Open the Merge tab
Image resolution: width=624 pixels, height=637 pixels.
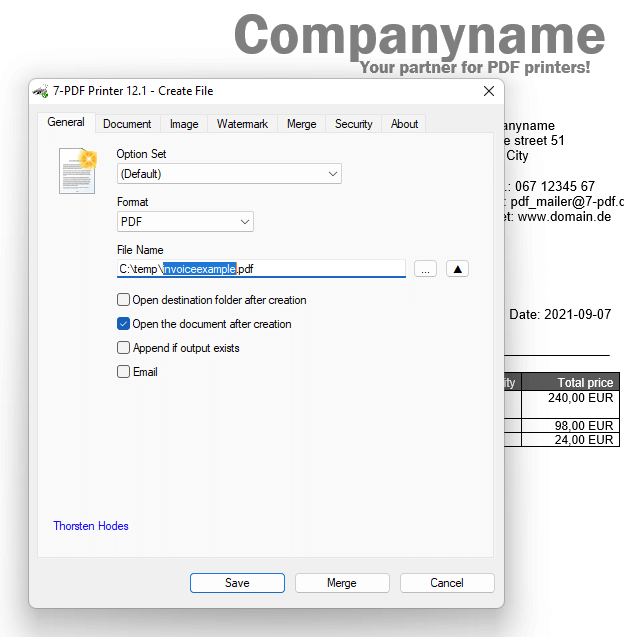301,124
